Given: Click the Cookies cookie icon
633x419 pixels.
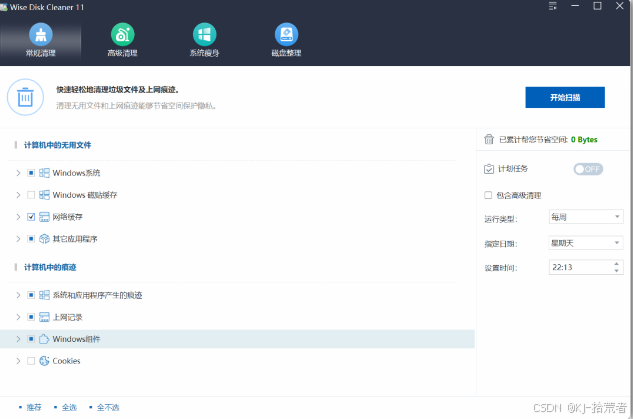Looking at the screenshot, I should (44, 361).
